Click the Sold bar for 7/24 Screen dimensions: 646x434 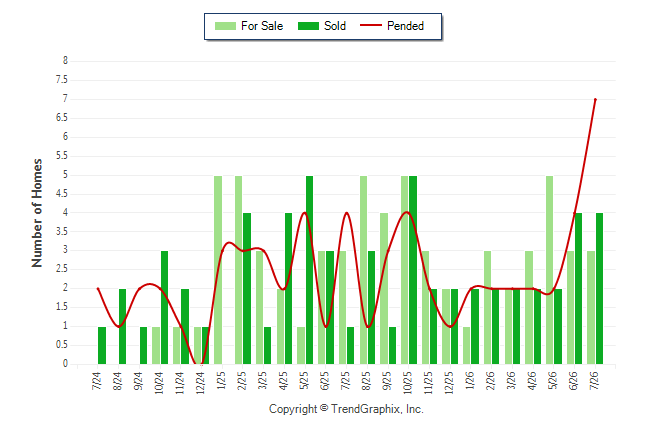(102, 345)
